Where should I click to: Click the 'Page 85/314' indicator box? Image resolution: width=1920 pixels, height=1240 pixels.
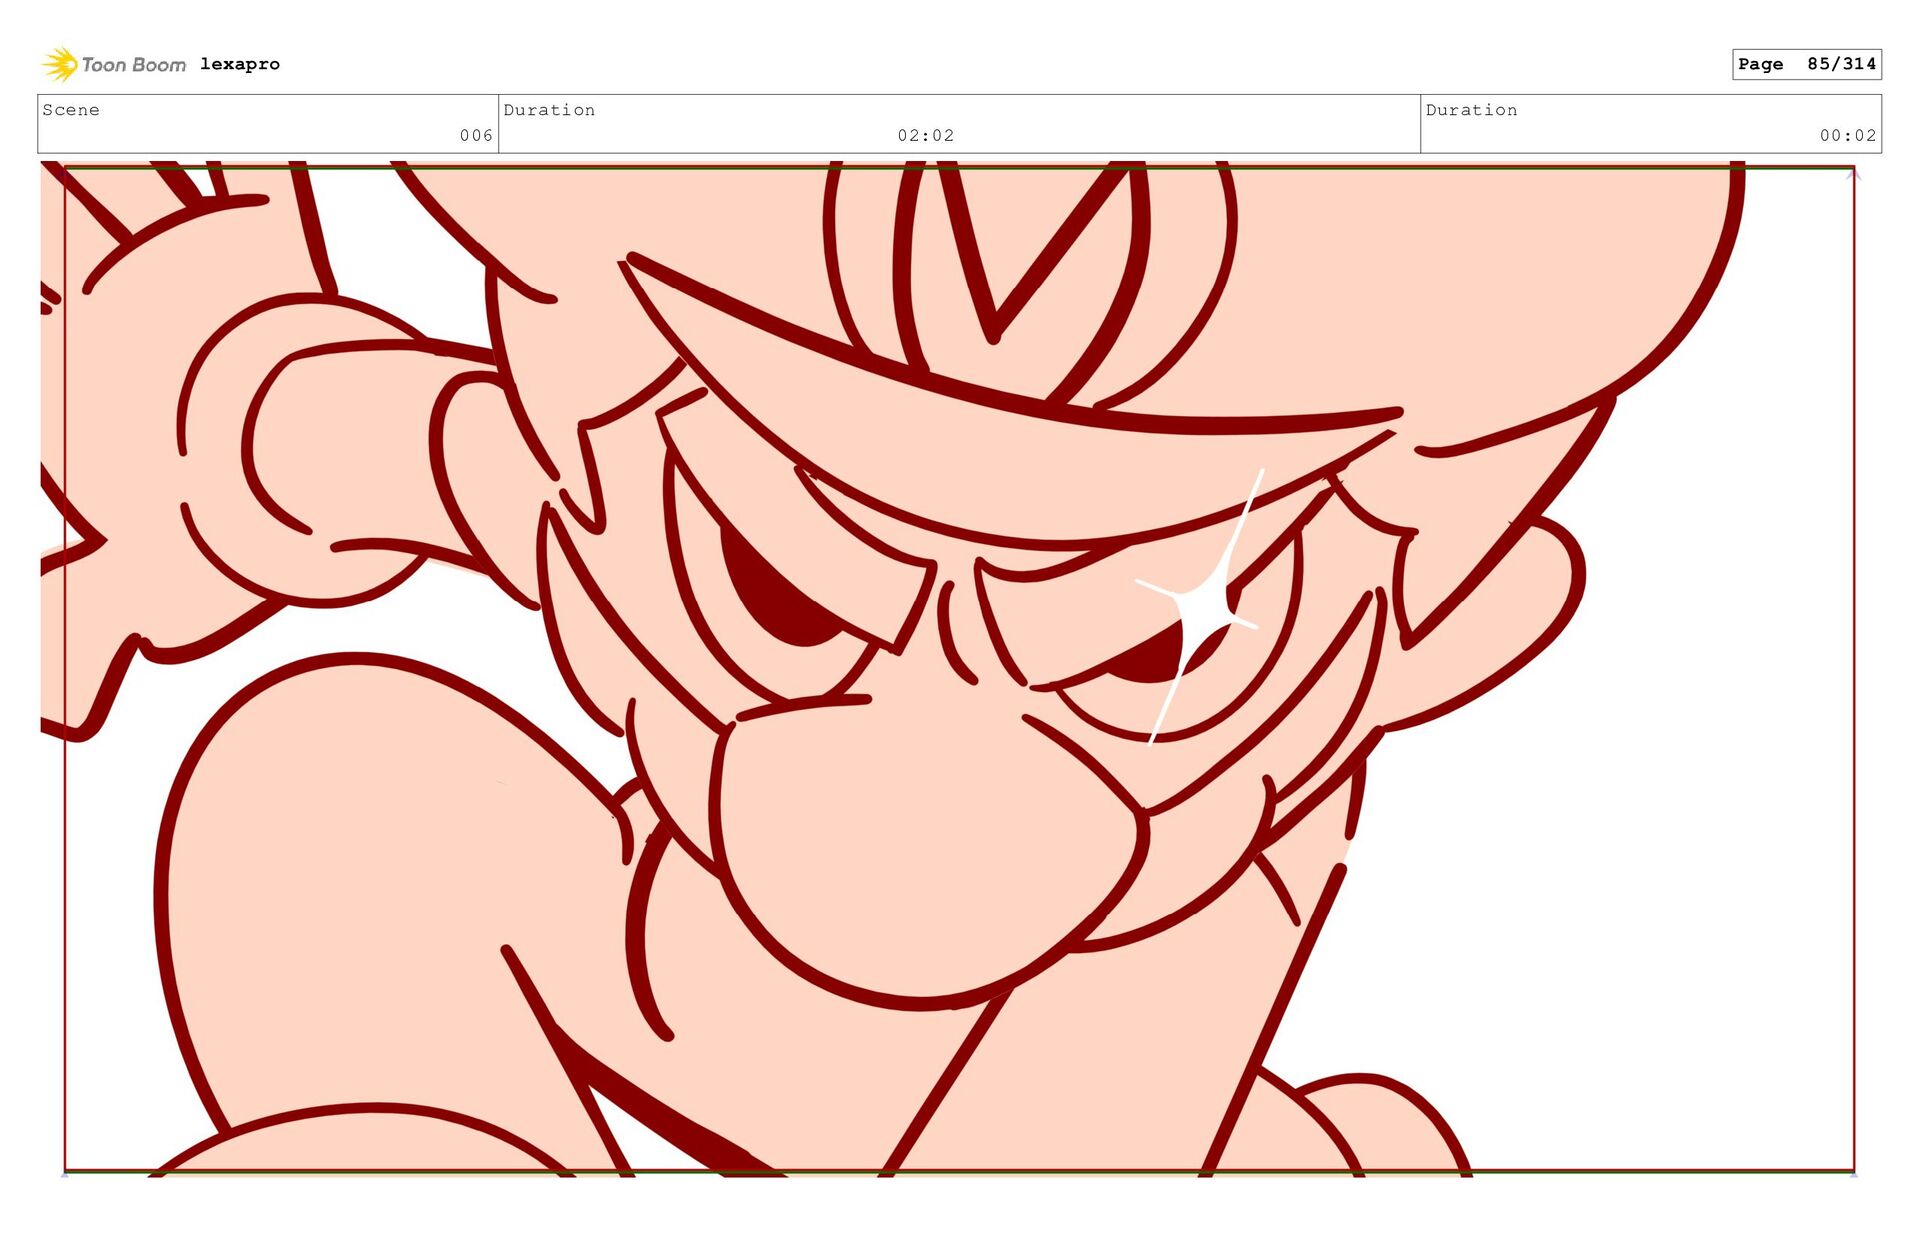(1807, 64)
